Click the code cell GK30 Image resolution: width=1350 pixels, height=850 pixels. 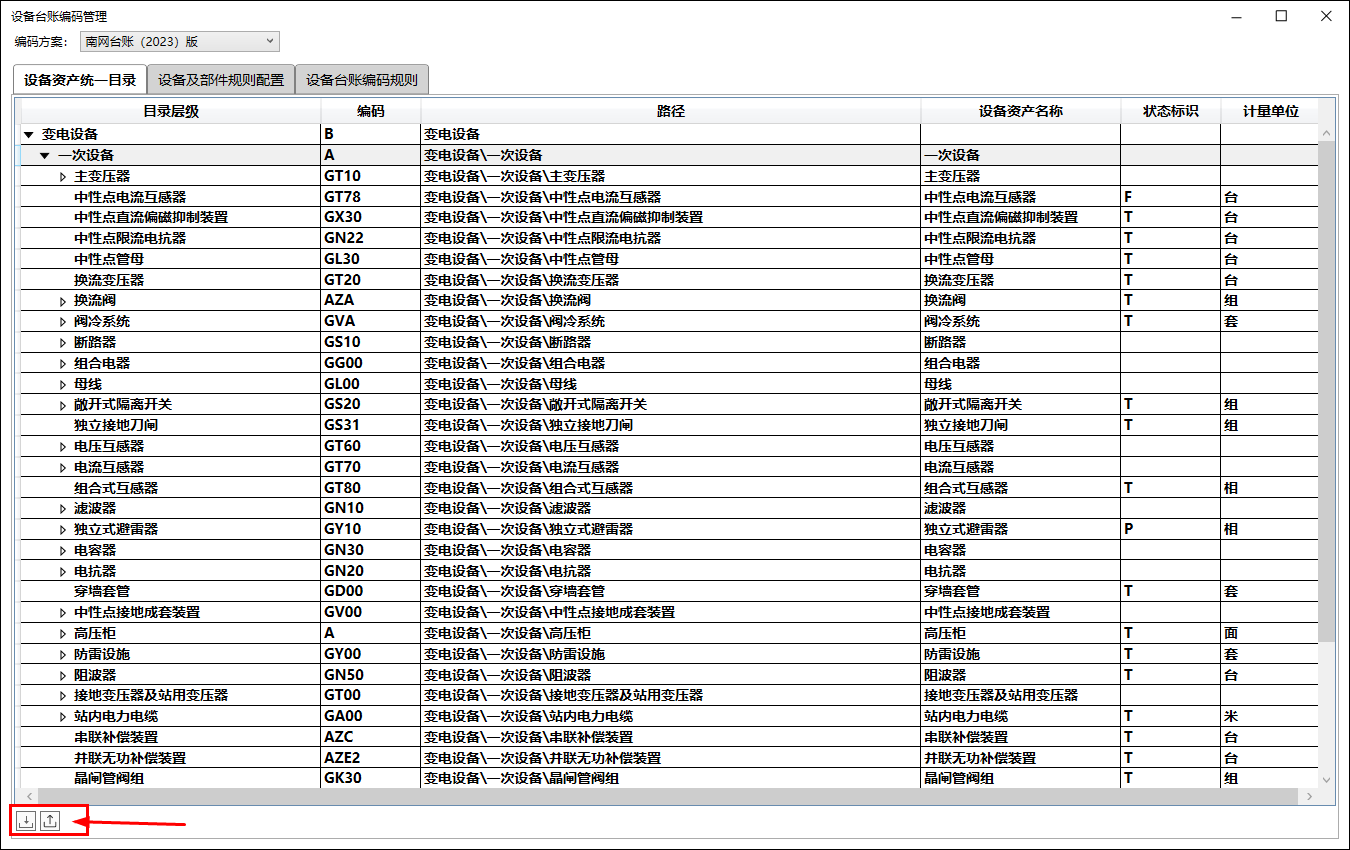(x=371, y=778)
